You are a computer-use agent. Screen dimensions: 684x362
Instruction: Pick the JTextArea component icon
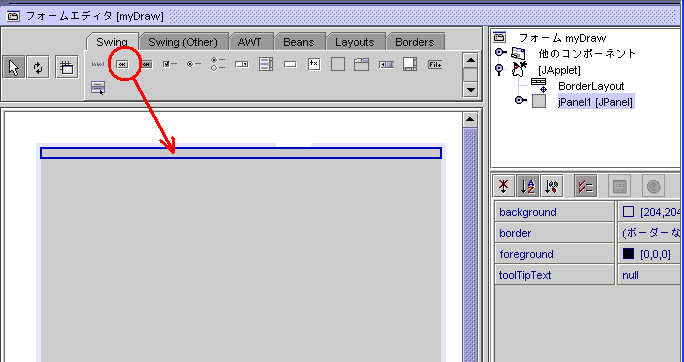click(314, 64)
